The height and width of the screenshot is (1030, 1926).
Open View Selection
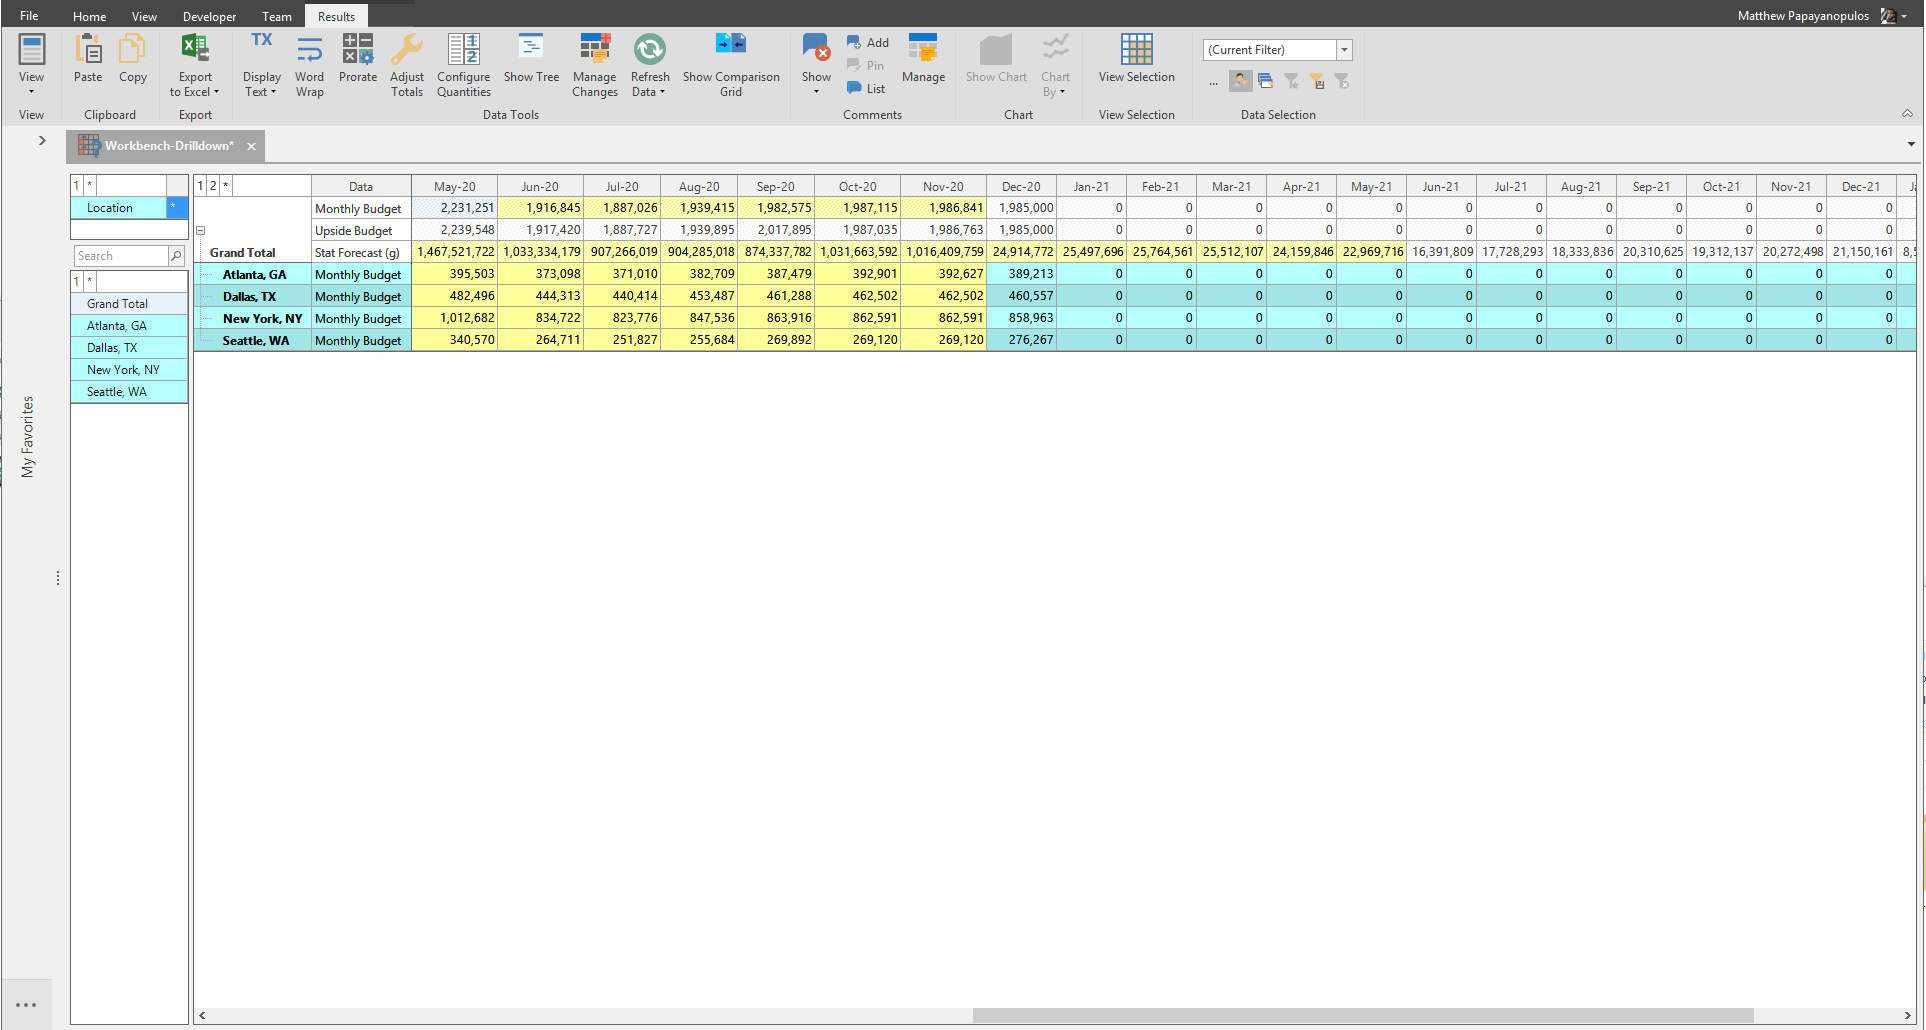click(1137, 59)
